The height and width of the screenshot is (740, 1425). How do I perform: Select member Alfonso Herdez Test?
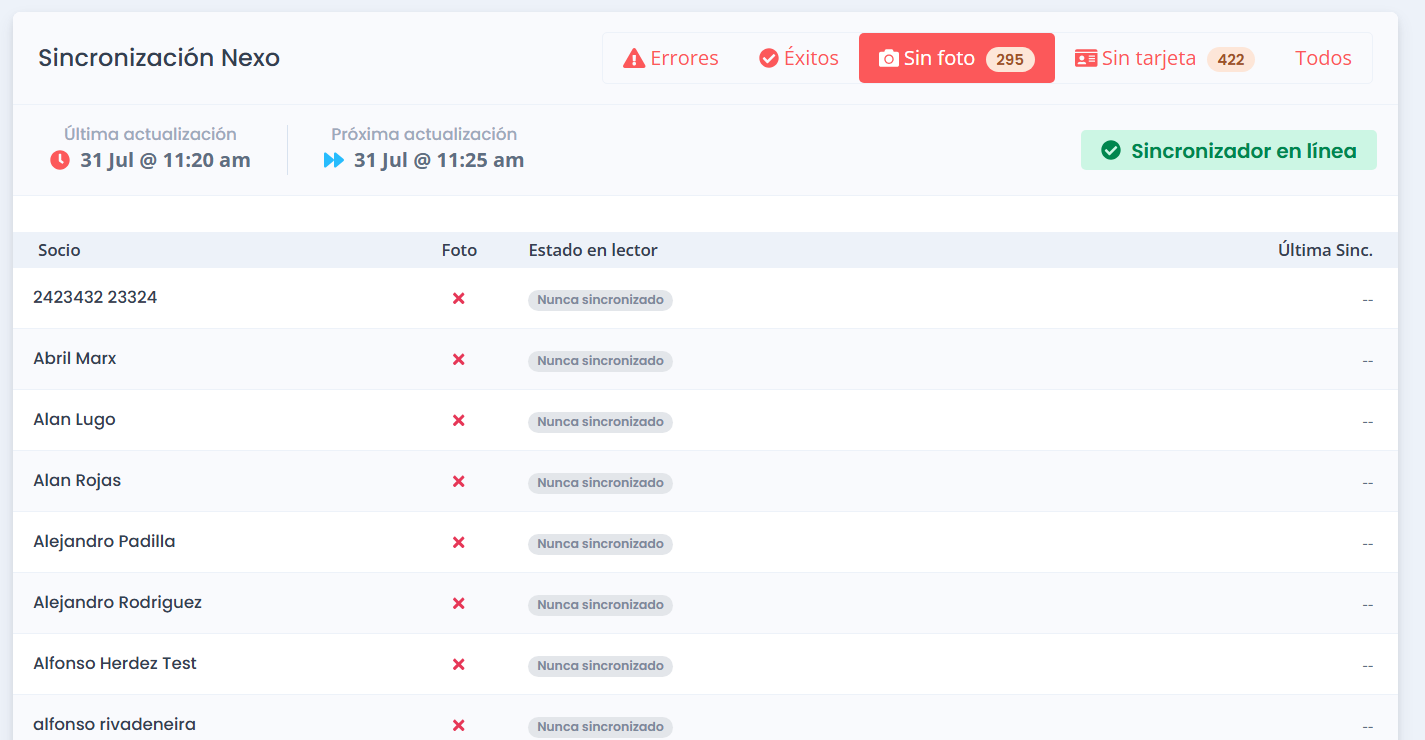click(x=115, y=663)
